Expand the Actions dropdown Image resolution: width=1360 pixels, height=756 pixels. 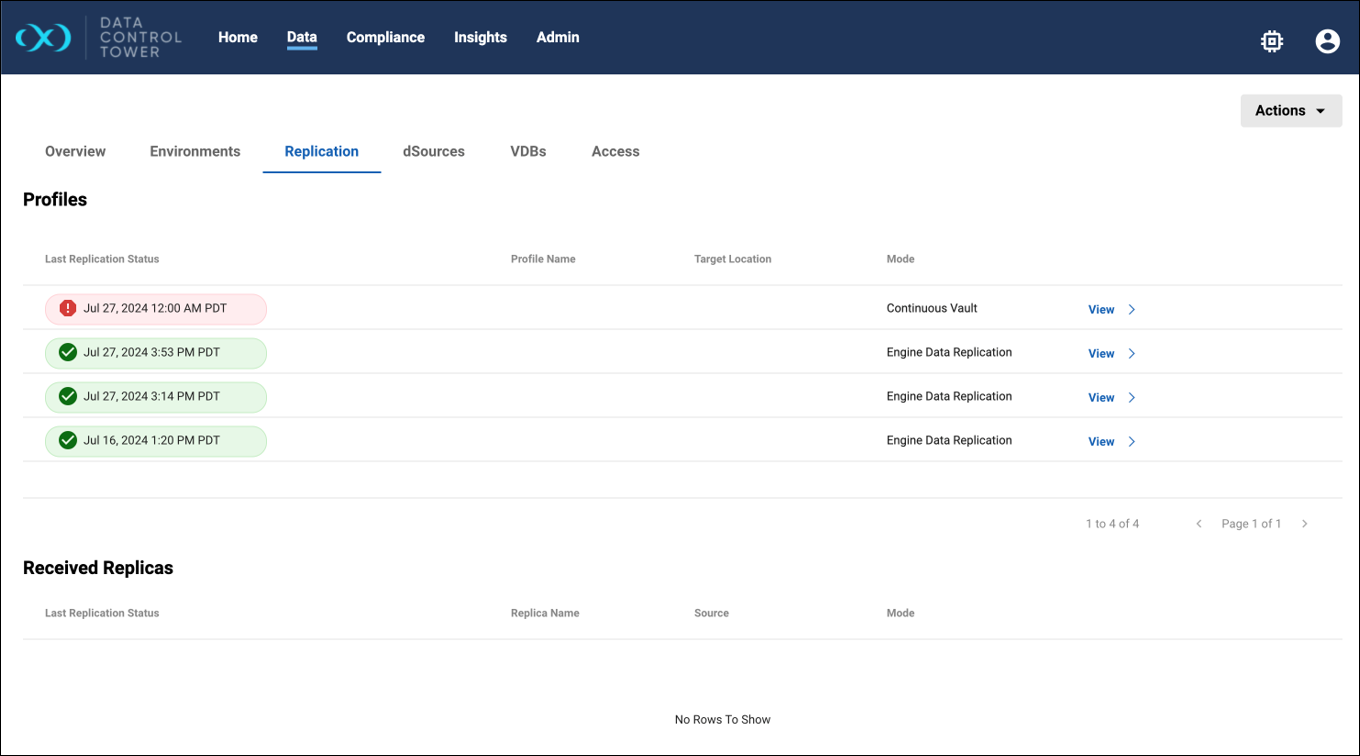[x=1291, y=111]
